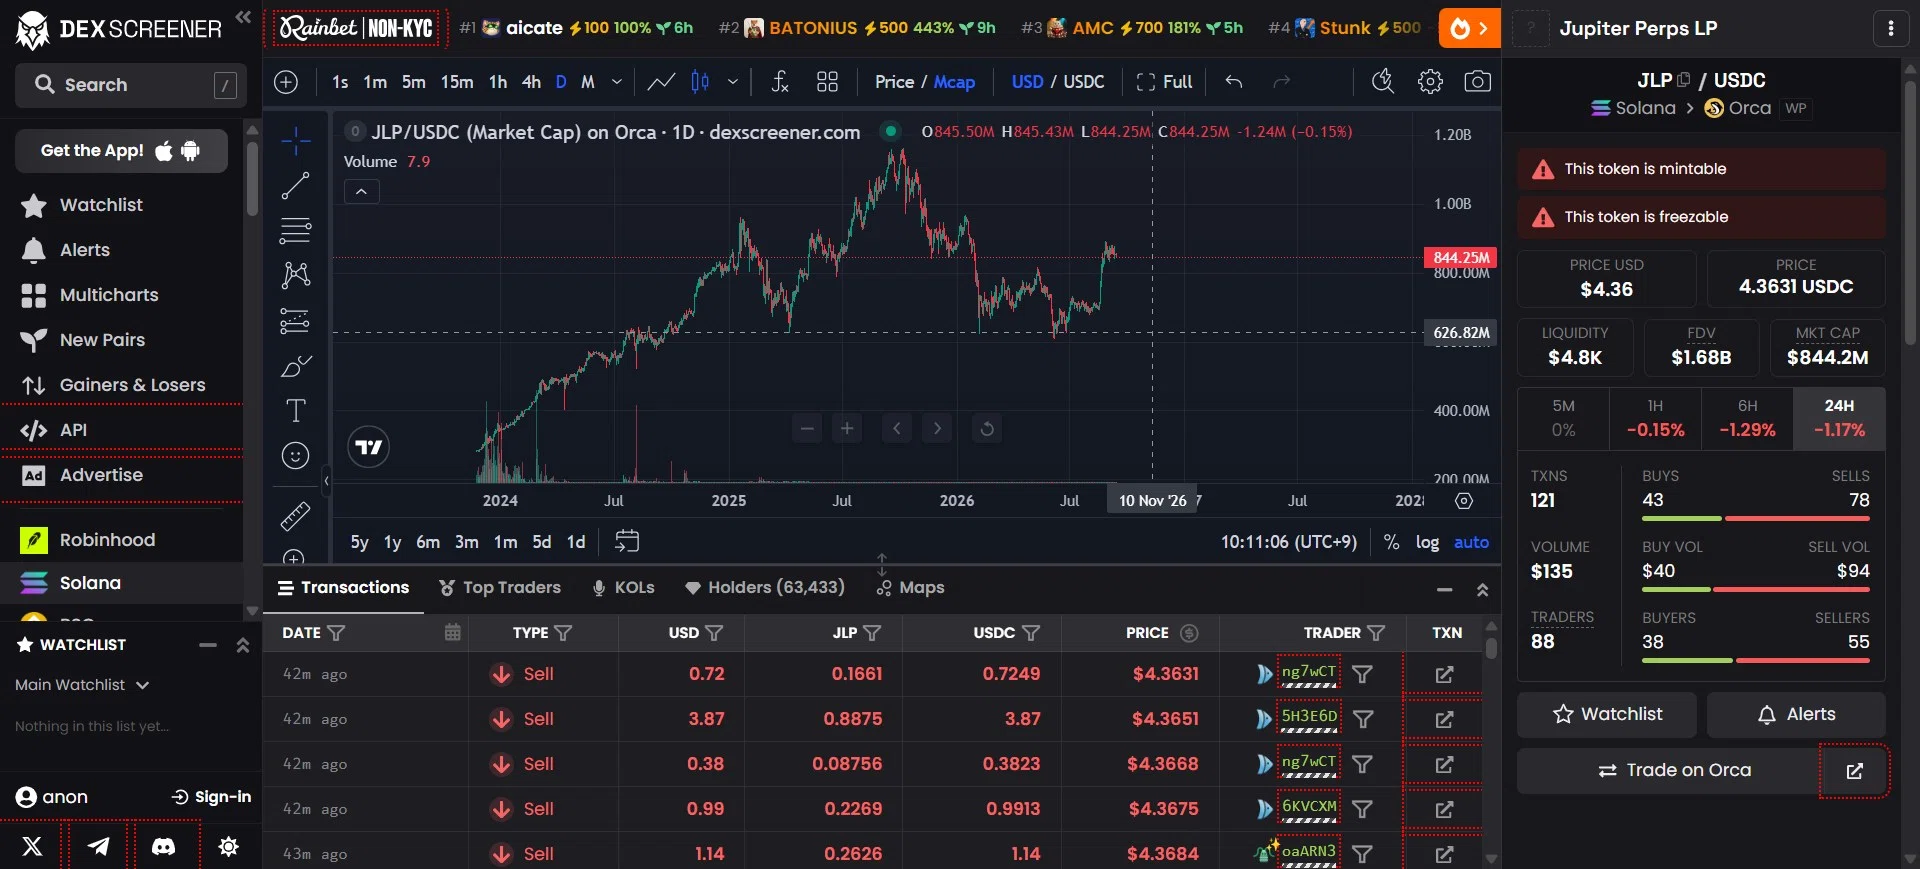Open the Holders tab
The height and width of the screenshot is (869, 1920).
765,588
